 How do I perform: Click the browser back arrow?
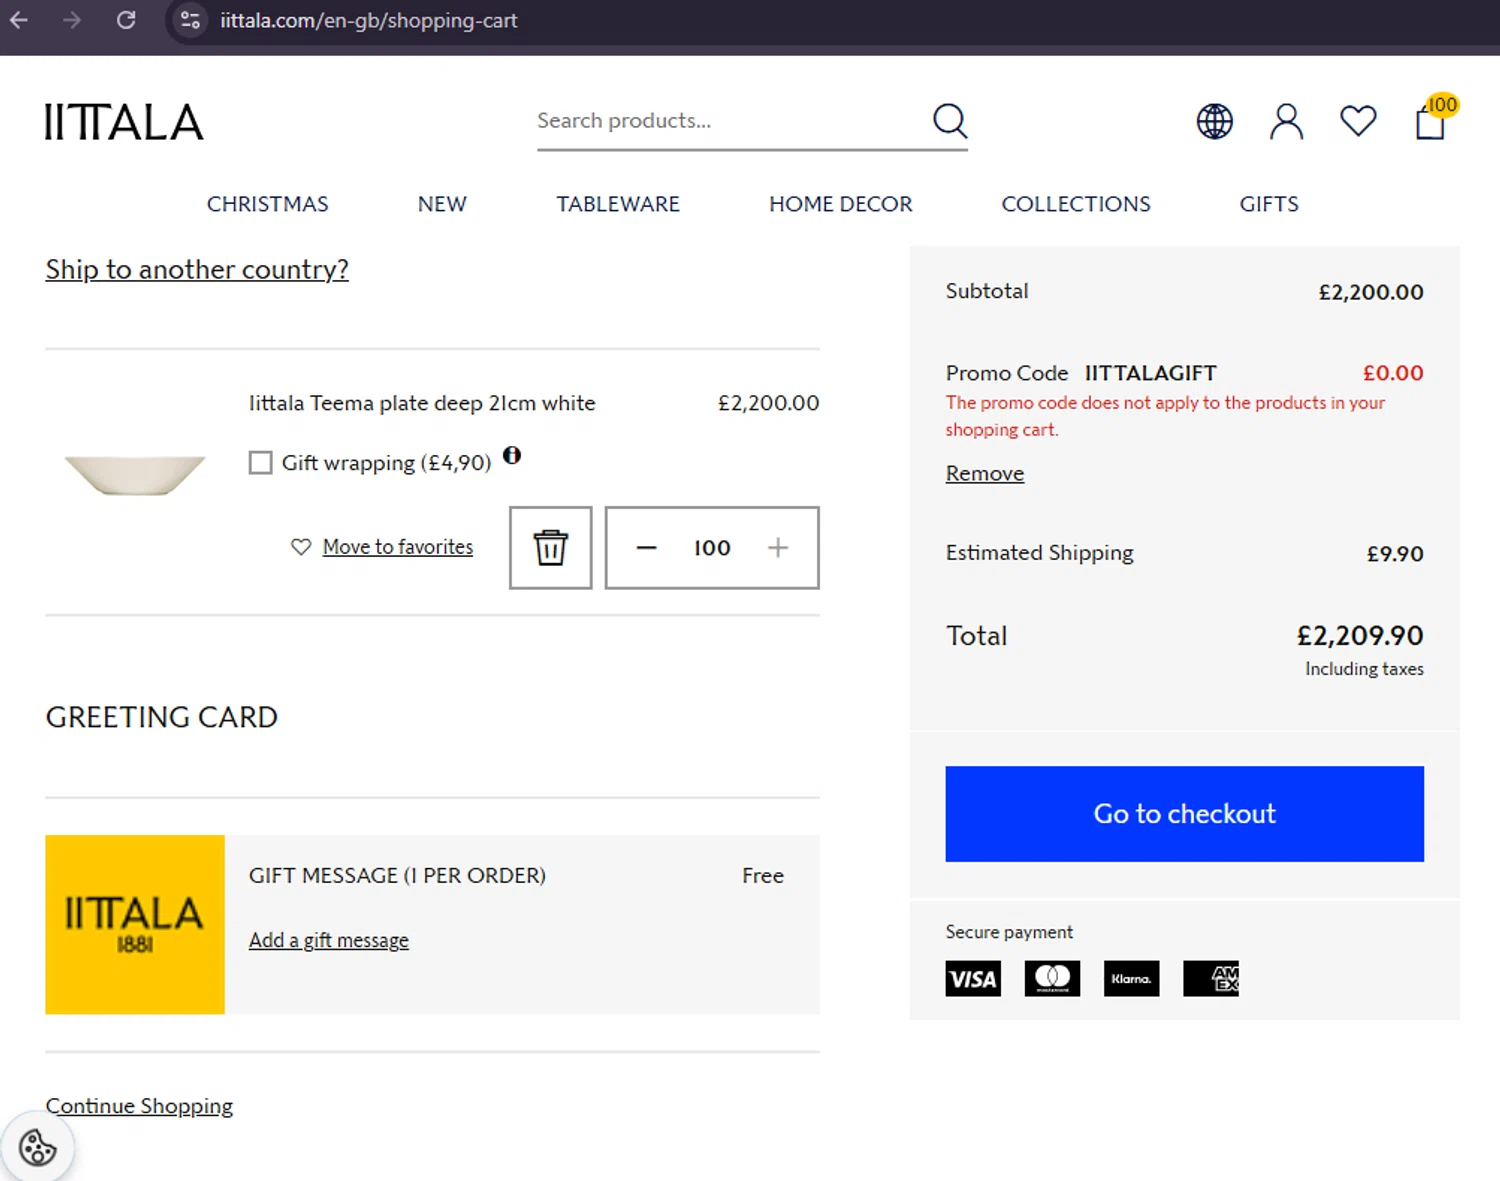[x=19, y=20]
